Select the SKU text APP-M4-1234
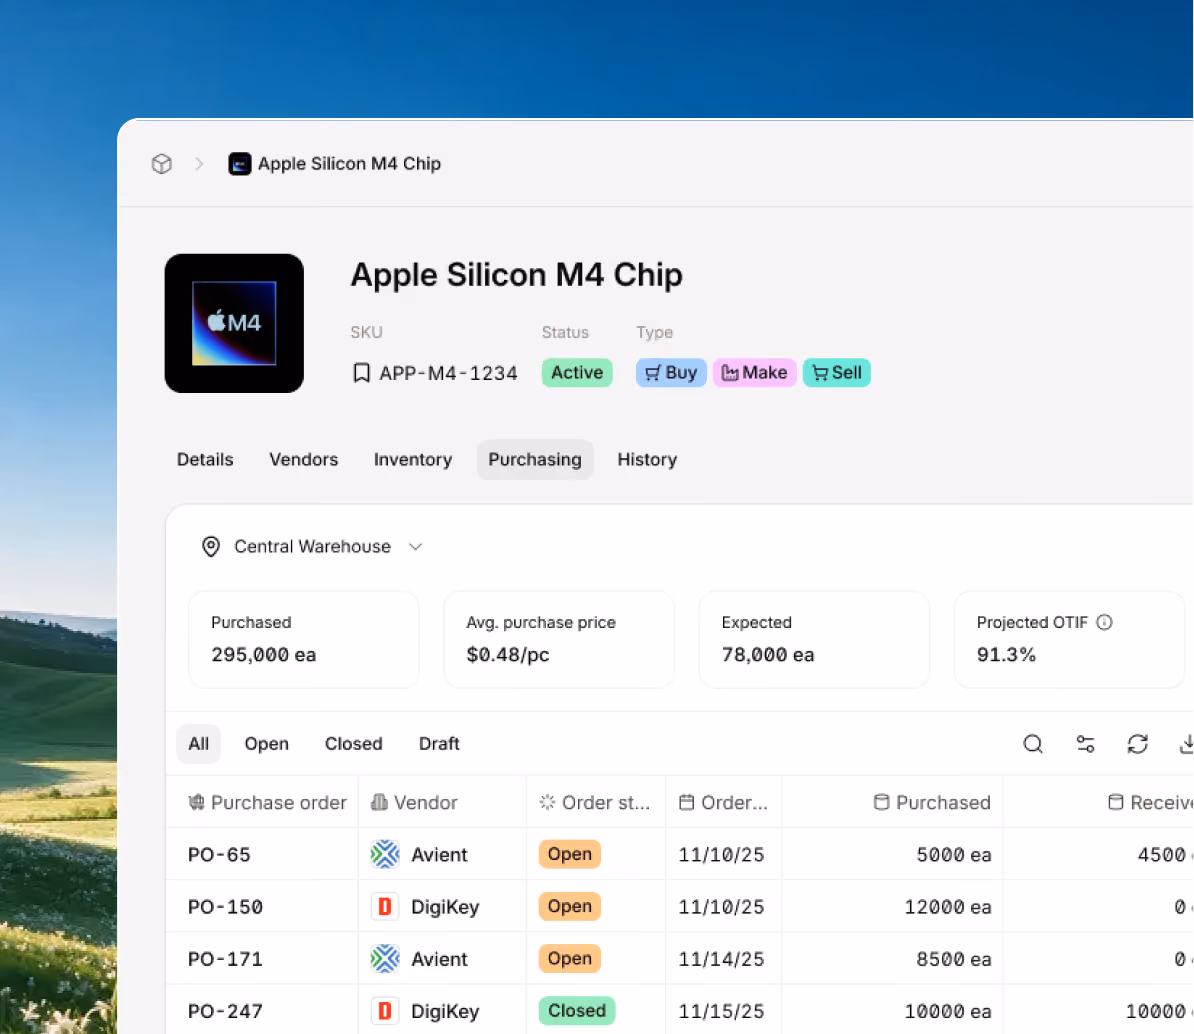1194x1034 pixels. [448, 373]
